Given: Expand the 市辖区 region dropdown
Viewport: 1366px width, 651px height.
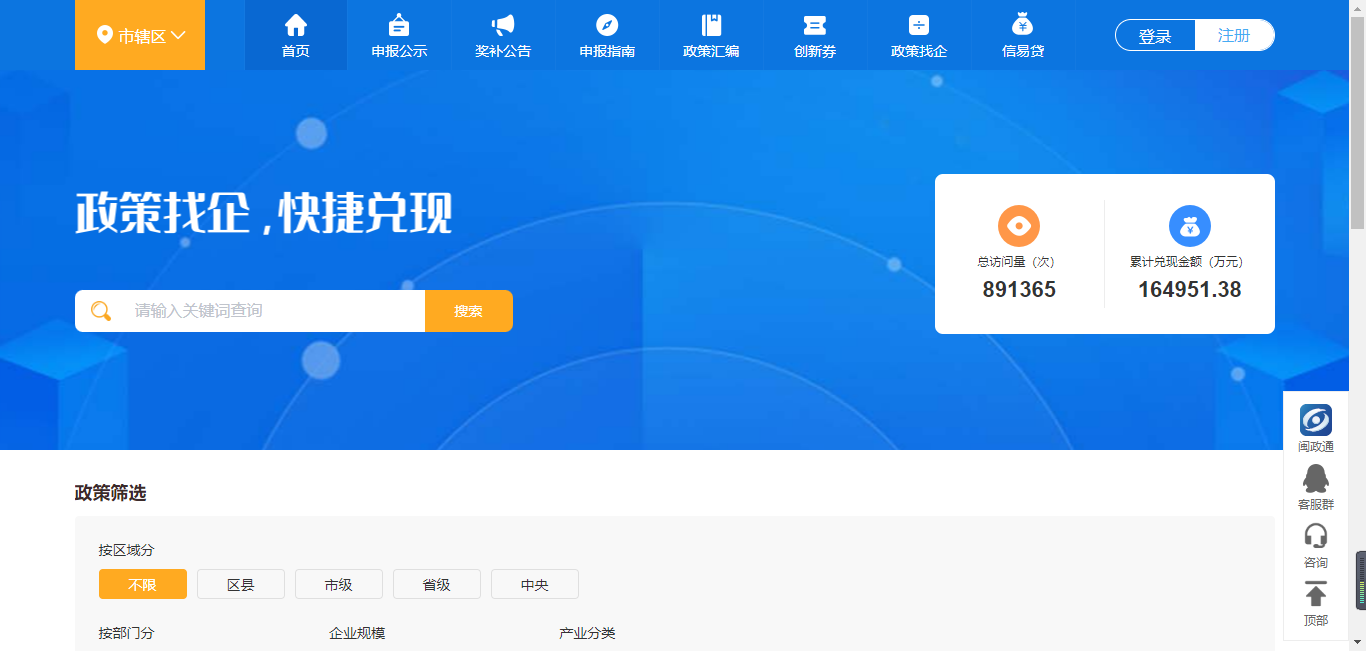Looking at the screenshot, I should point(140,35).
